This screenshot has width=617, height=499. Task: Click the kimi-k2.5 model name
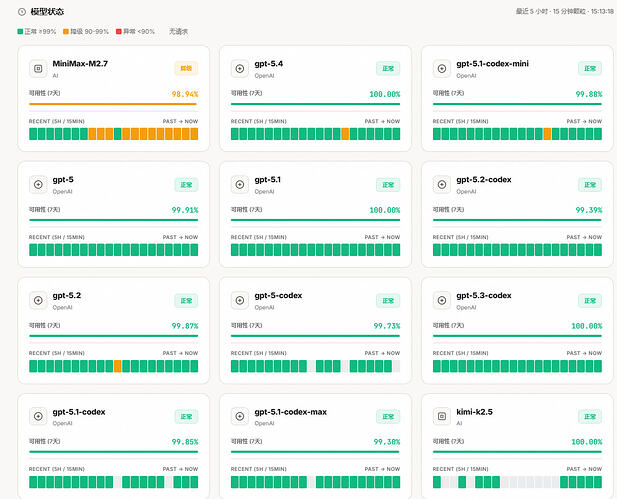(475, 412)
